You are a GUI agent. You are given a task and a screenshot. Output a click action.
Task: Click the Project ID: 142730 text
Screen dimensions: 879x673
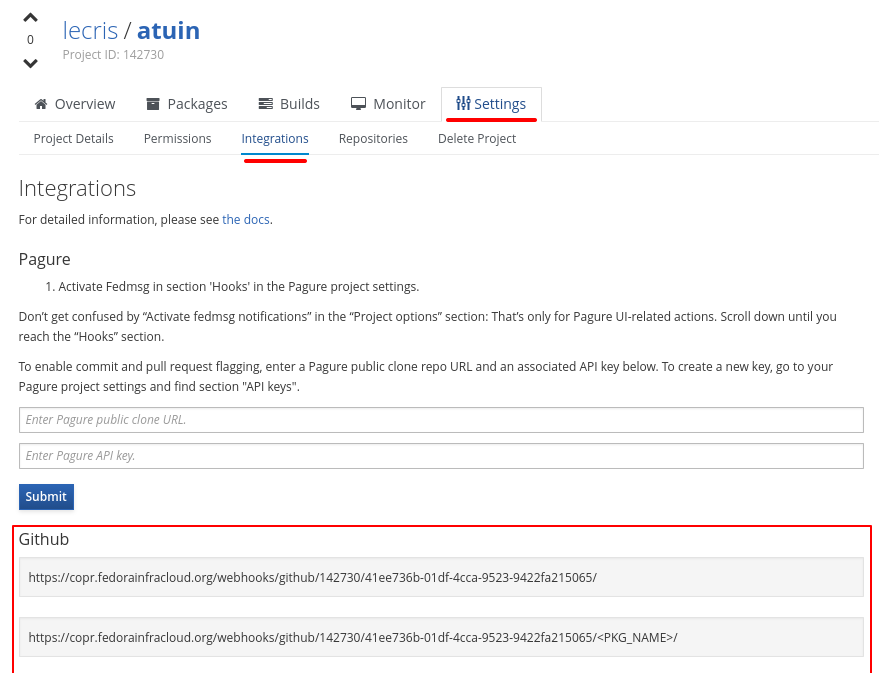coord(113,55)
